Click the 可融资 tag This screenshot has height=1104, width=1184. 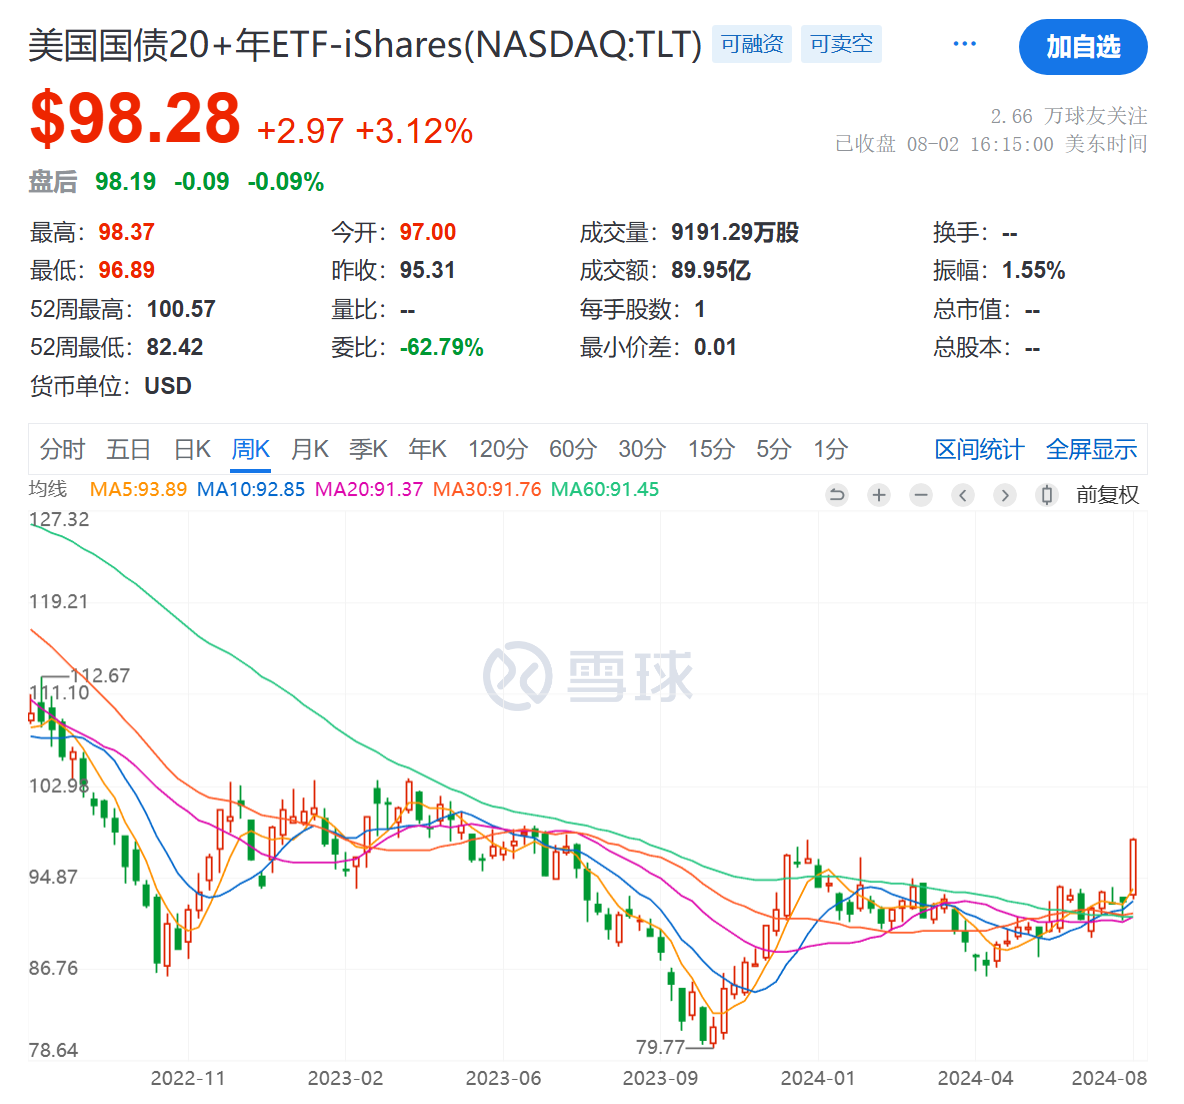click(x=751, y=44)
